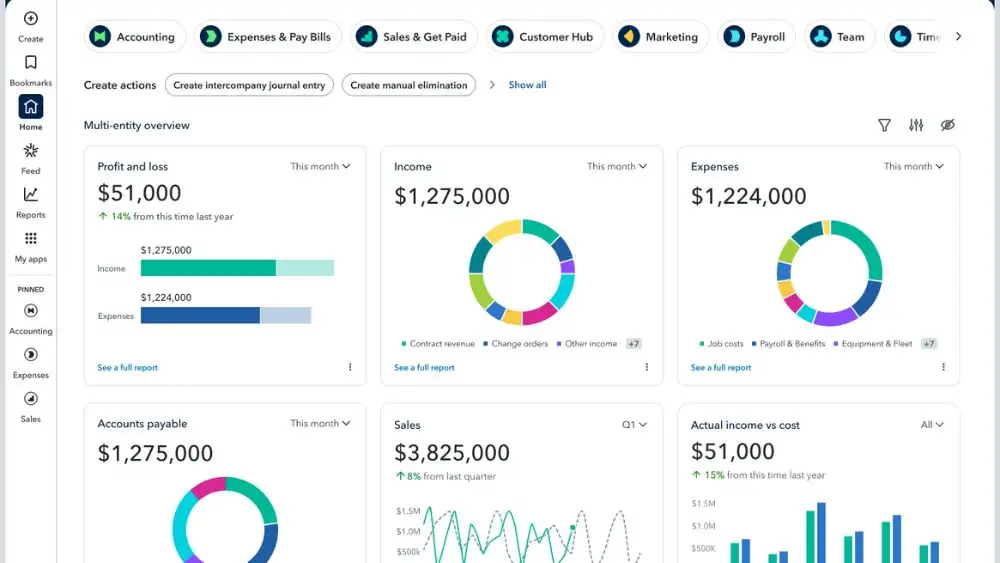Open Expenses See a full report link
1000x563 pixels.
click(721, 367)
